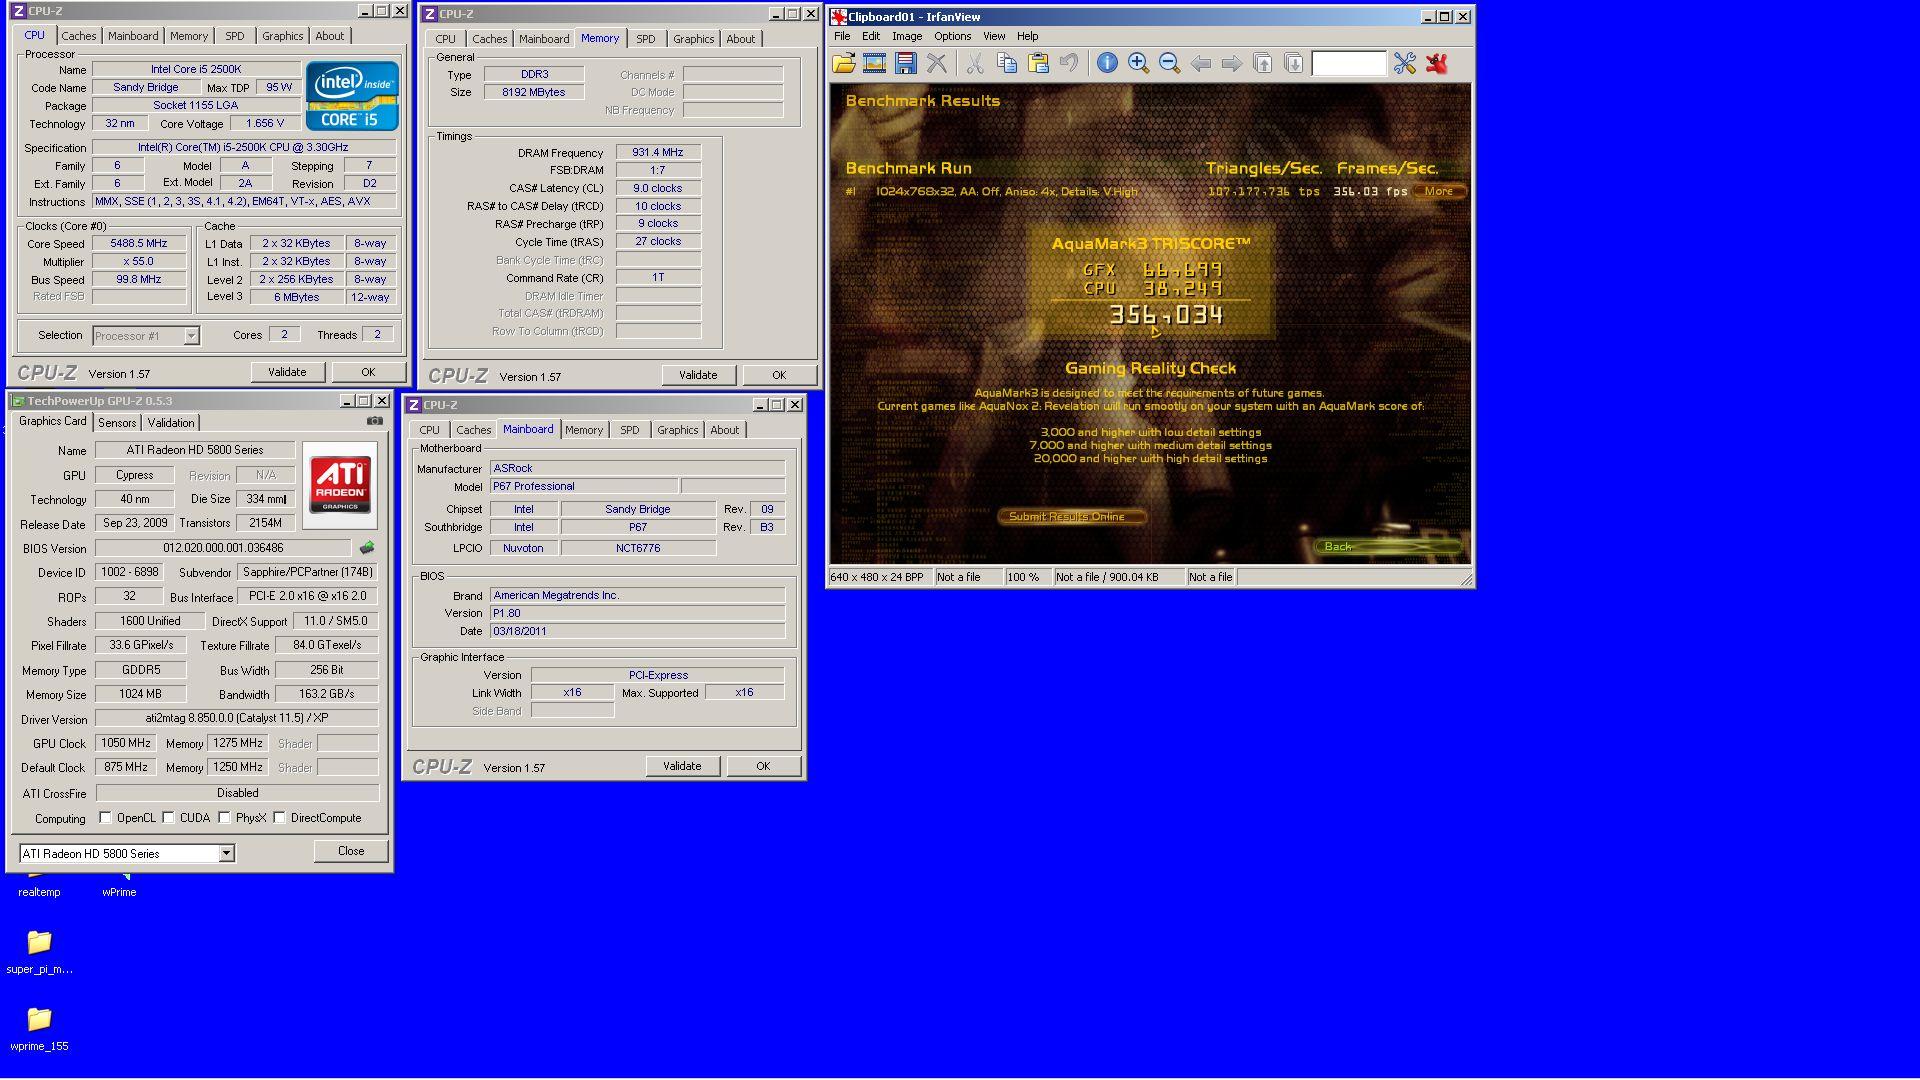This screenshot has height=1080, width=1920.
Task: Open the Edit menu in IrfanView
Action: coord(871,36)
